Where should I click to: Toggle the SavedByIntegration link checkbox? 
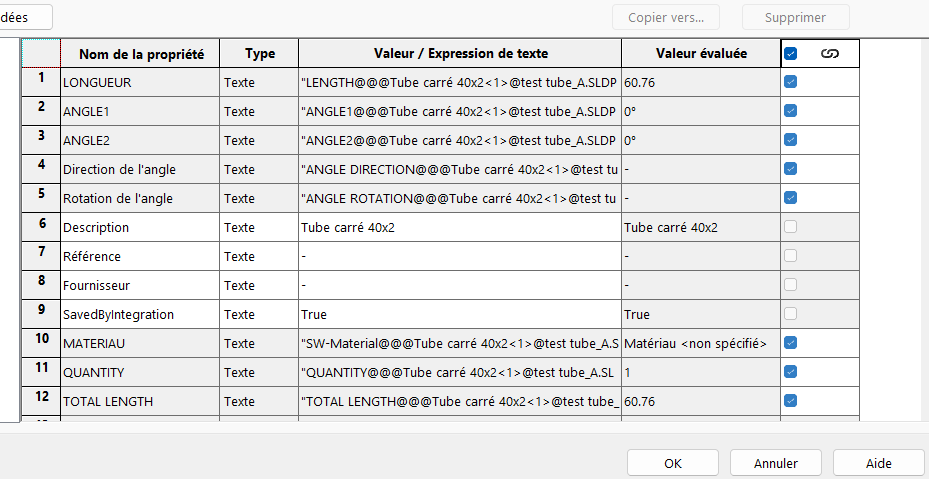(x=790, y=314)
